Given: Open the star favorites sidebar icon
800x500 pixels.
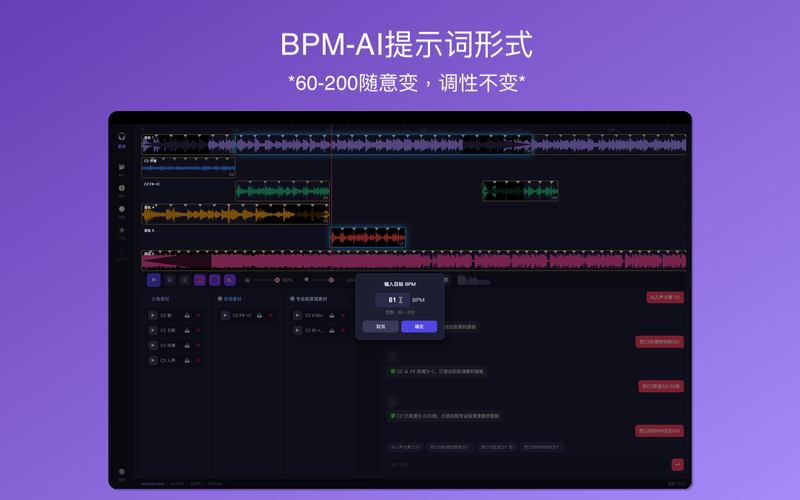Looking at the screenshot, I should click(x=121, y=230).
